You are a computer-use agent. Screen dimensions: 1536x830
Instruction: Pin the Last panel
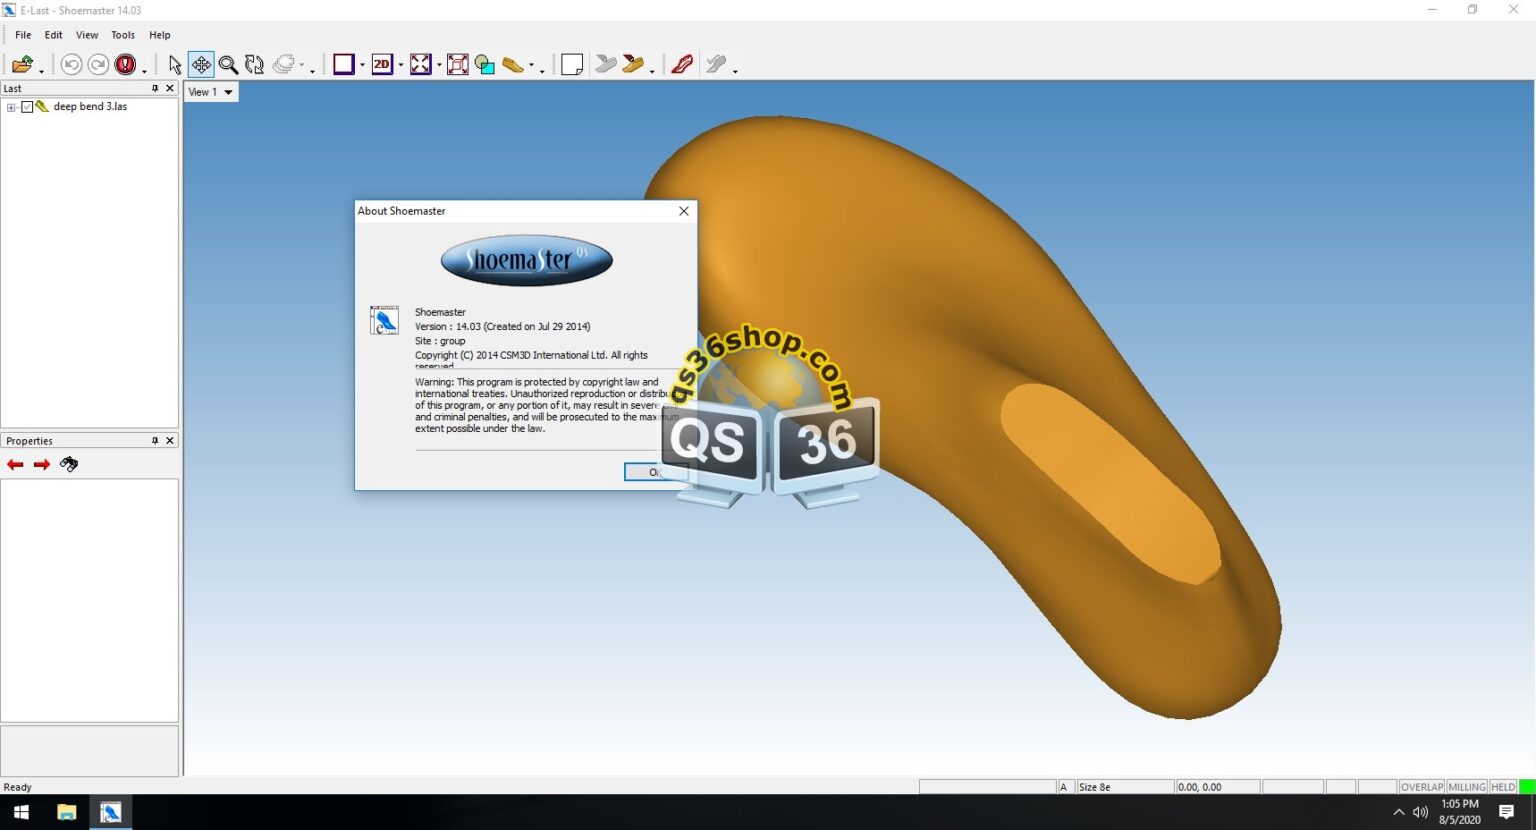coord(155,89)
